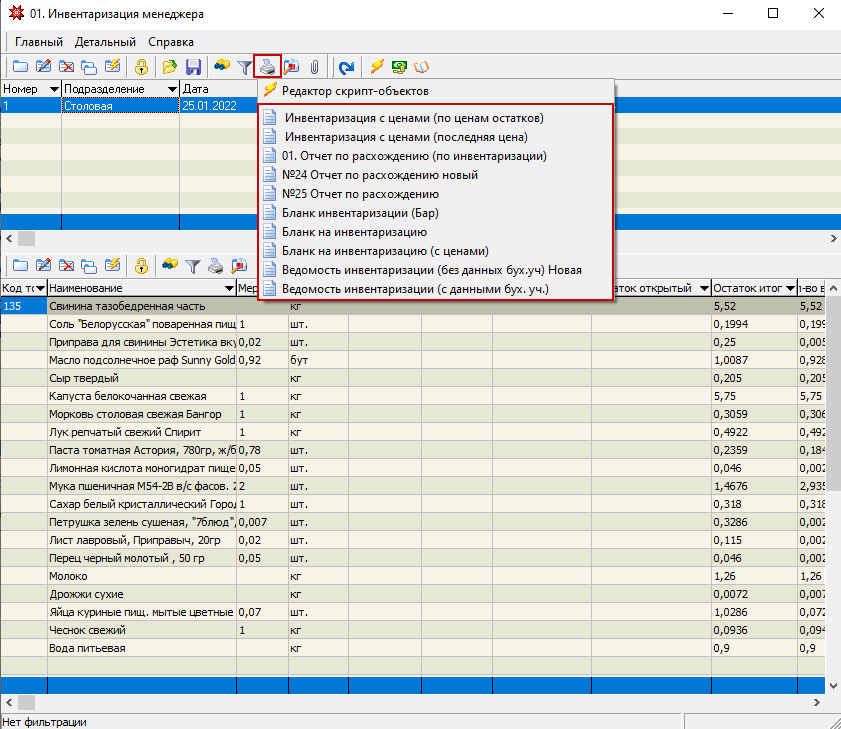
Task: Select Инвентаризация с ценами (по ценам остатков)
Action: point(436,118)
